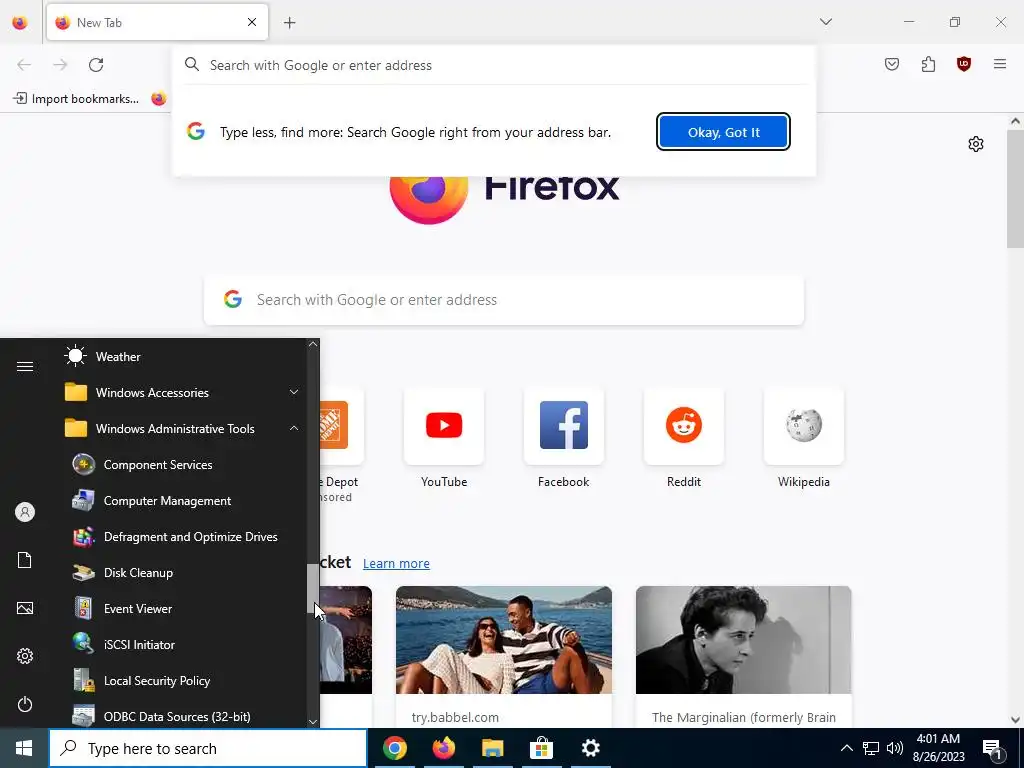Viewport: 1024px width, 768px height.
Task: Open new tab page personalize gear icon
Action: pos(976,144)
